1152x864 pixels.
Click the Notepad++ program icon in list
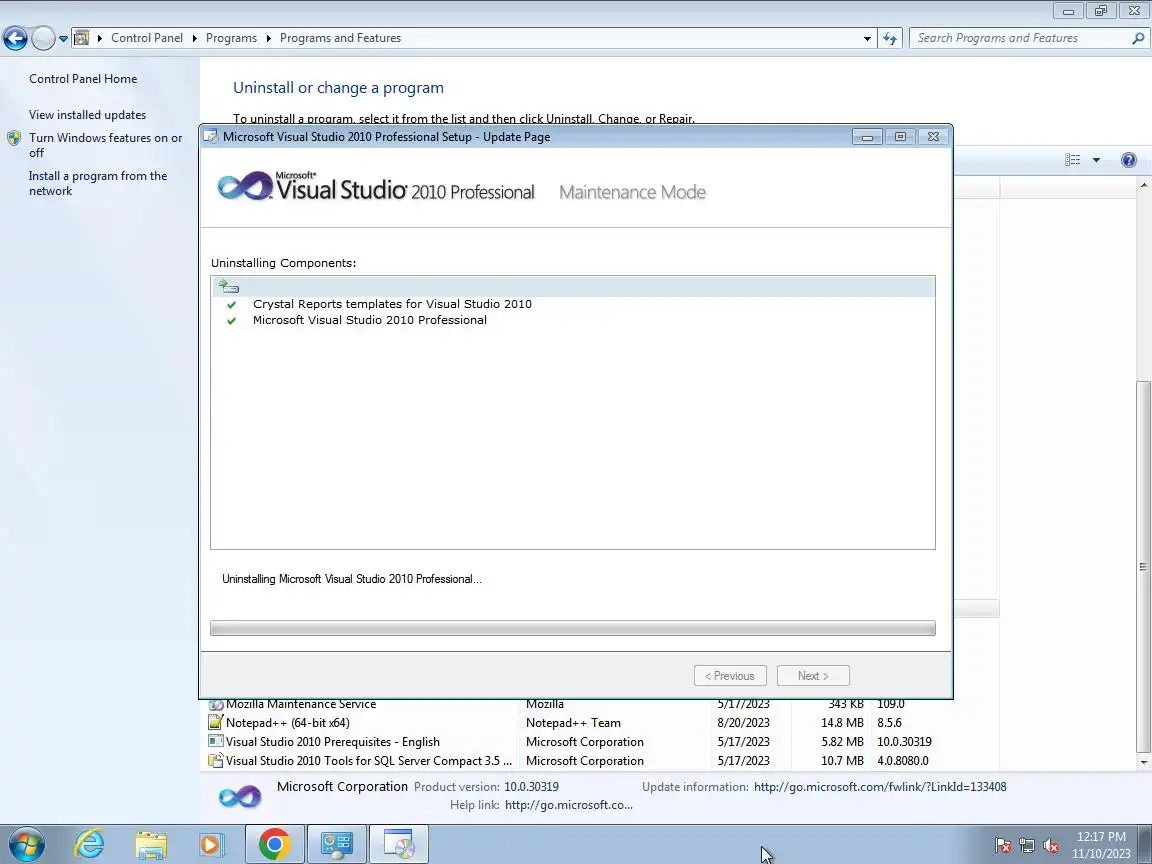pos(215,722)
